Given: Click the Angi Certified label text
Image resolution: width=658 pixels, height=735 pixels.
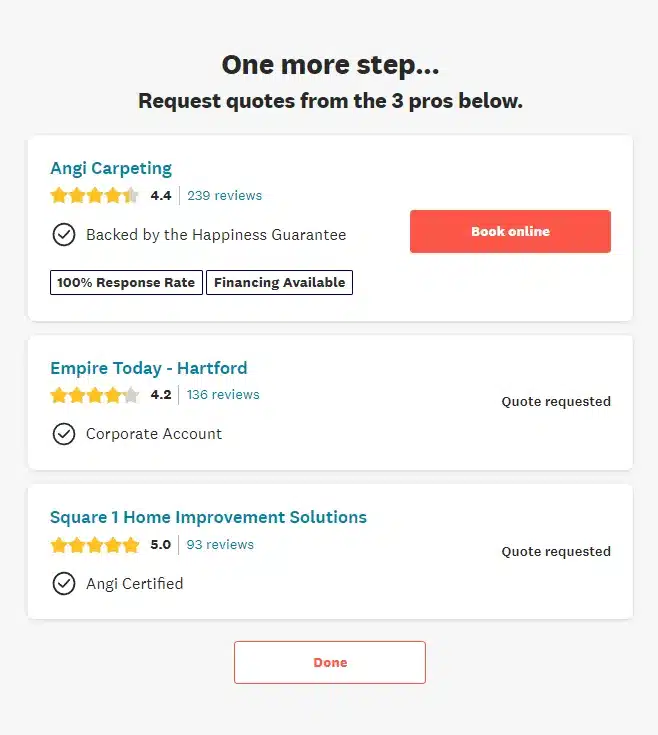Looking at the screenshot, I should tap(135, 584).
